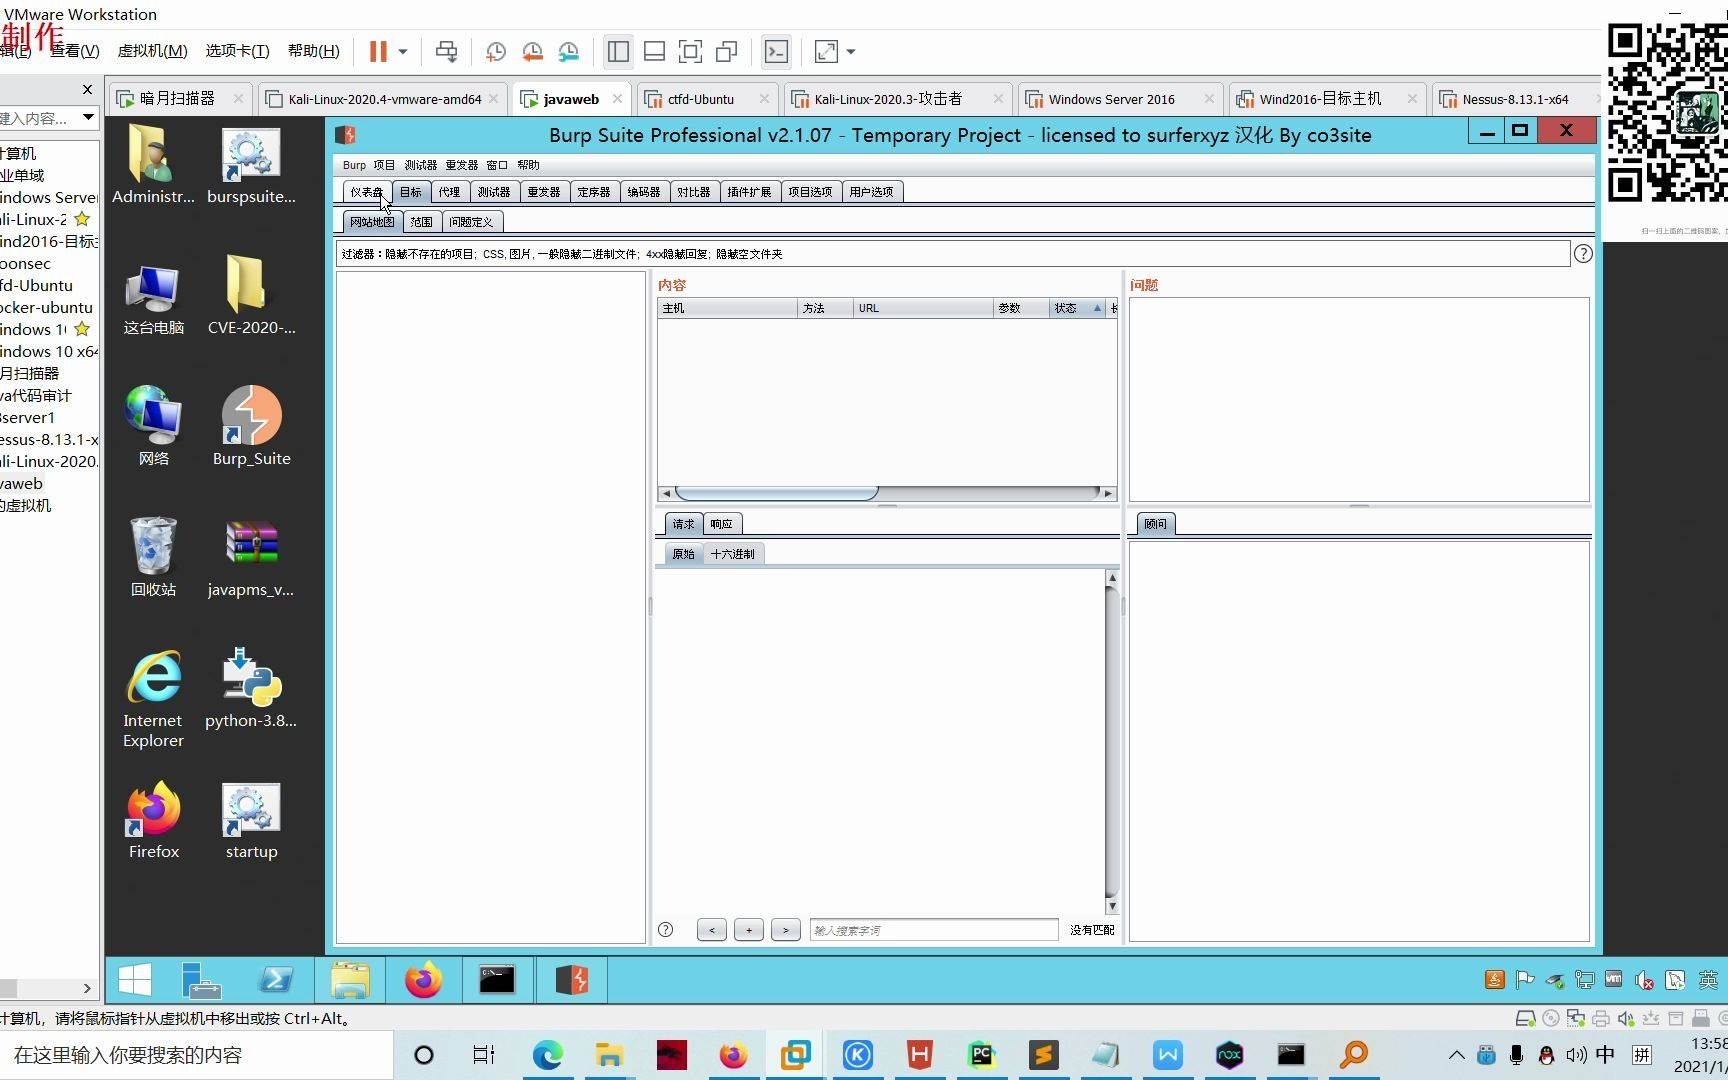1728x1080 pixels.
Task: Toggle VMware thumbnail bar view icon
Action: click(x=654, y=51)
